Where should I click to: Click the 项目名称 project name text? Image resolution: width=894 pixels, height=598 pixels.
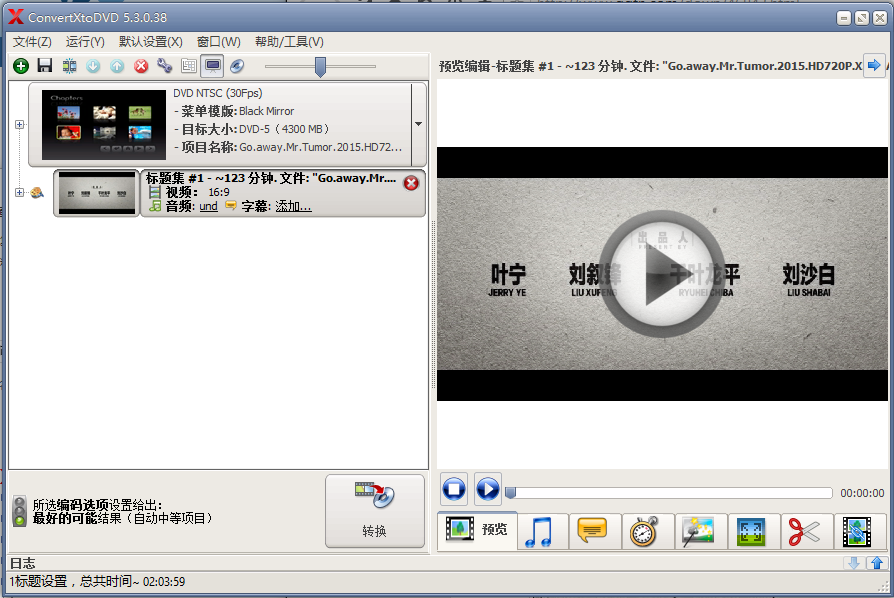click(x=288, y=147)
